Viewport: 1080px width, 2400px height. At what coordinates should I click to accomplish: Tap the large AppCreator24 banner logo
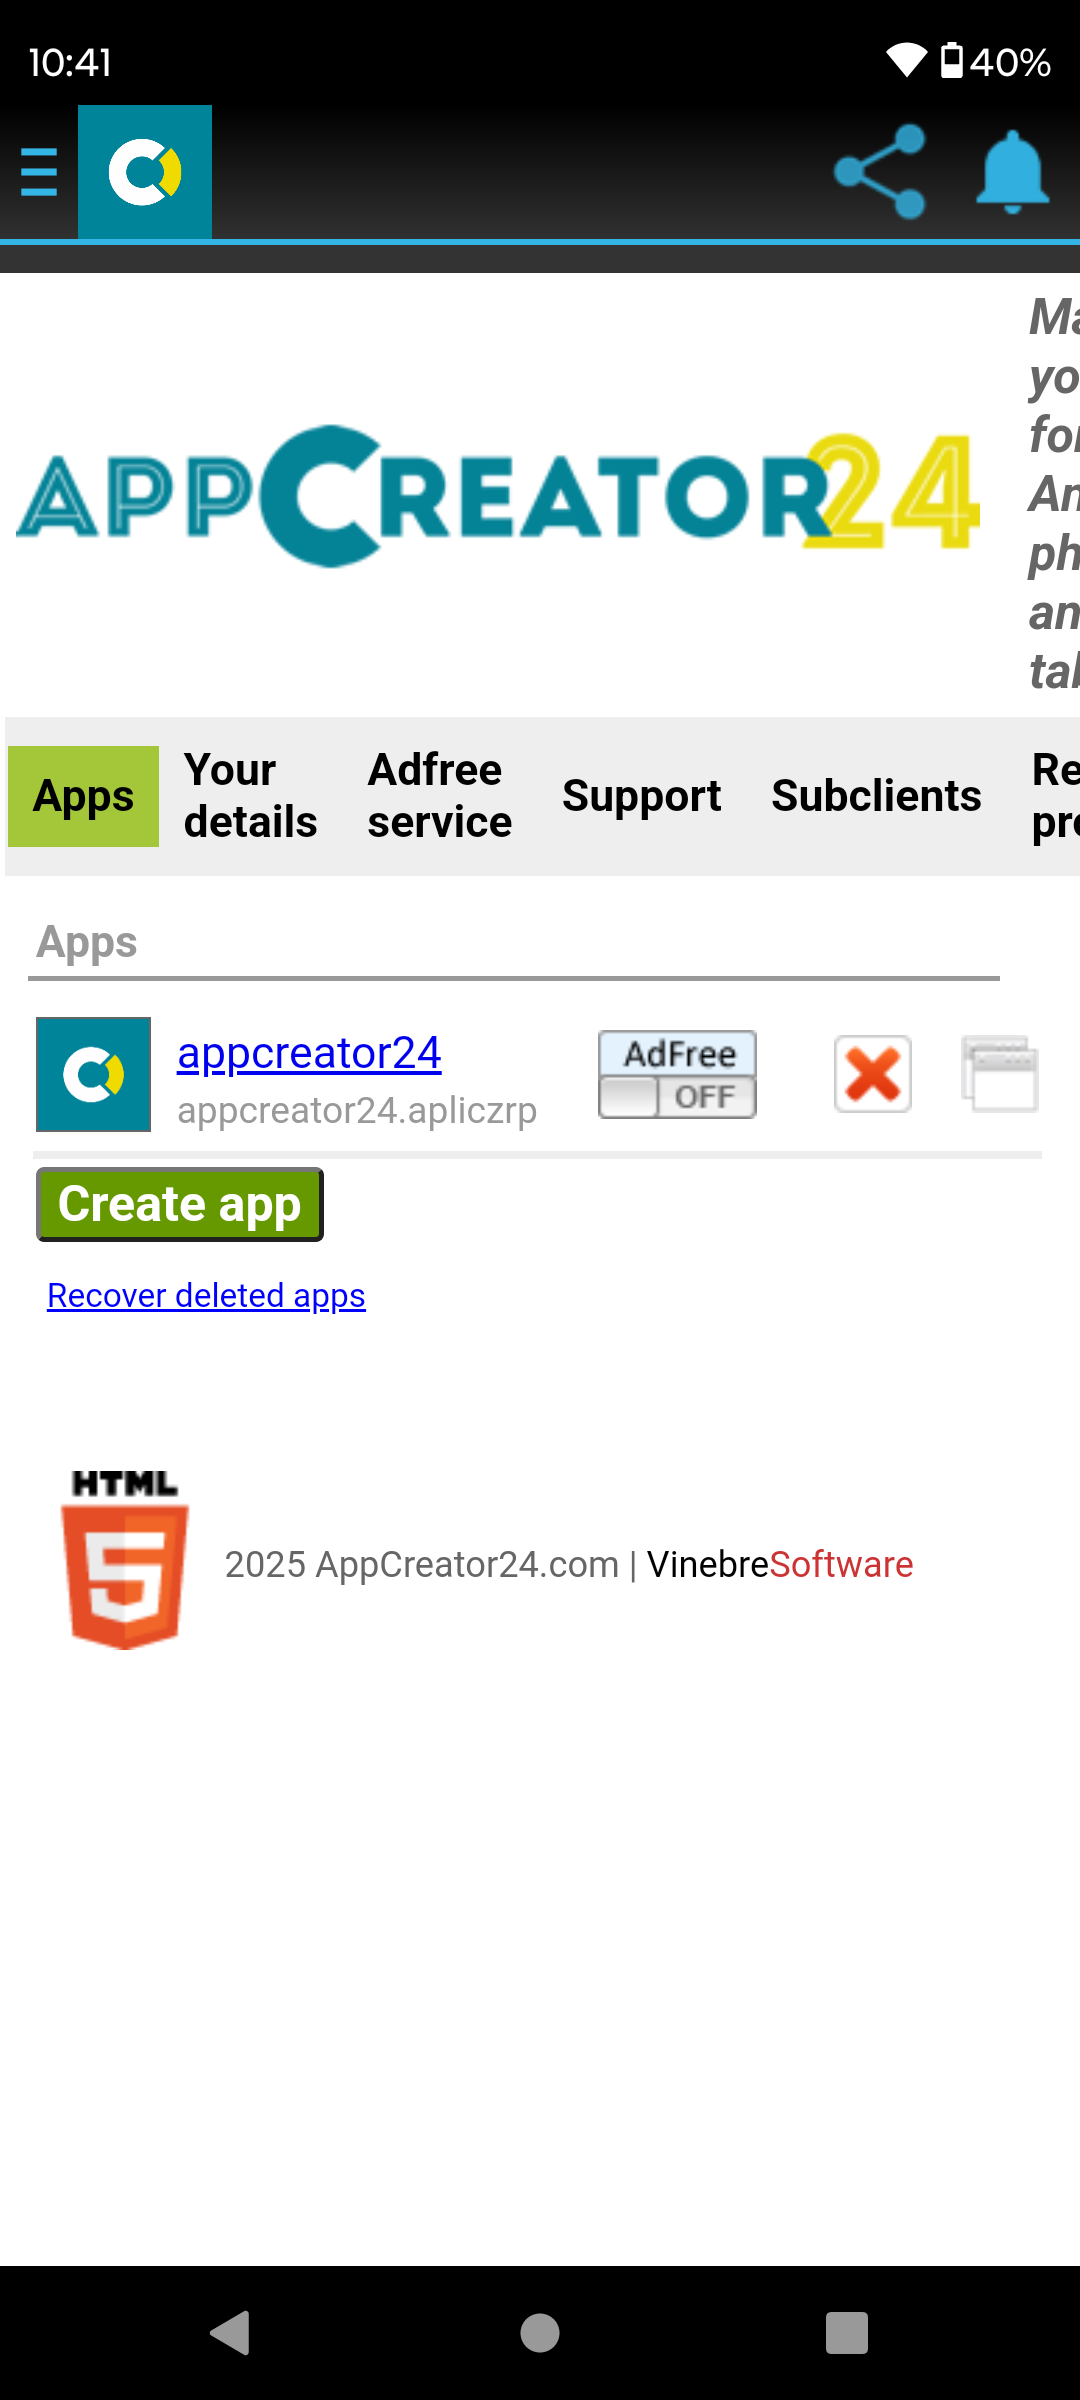[x=498, y=496]
